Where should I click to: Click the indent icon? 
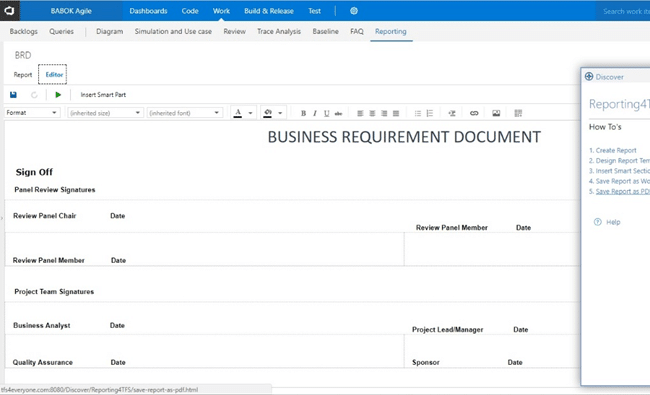pyautogui.click(x=452, y=113)
